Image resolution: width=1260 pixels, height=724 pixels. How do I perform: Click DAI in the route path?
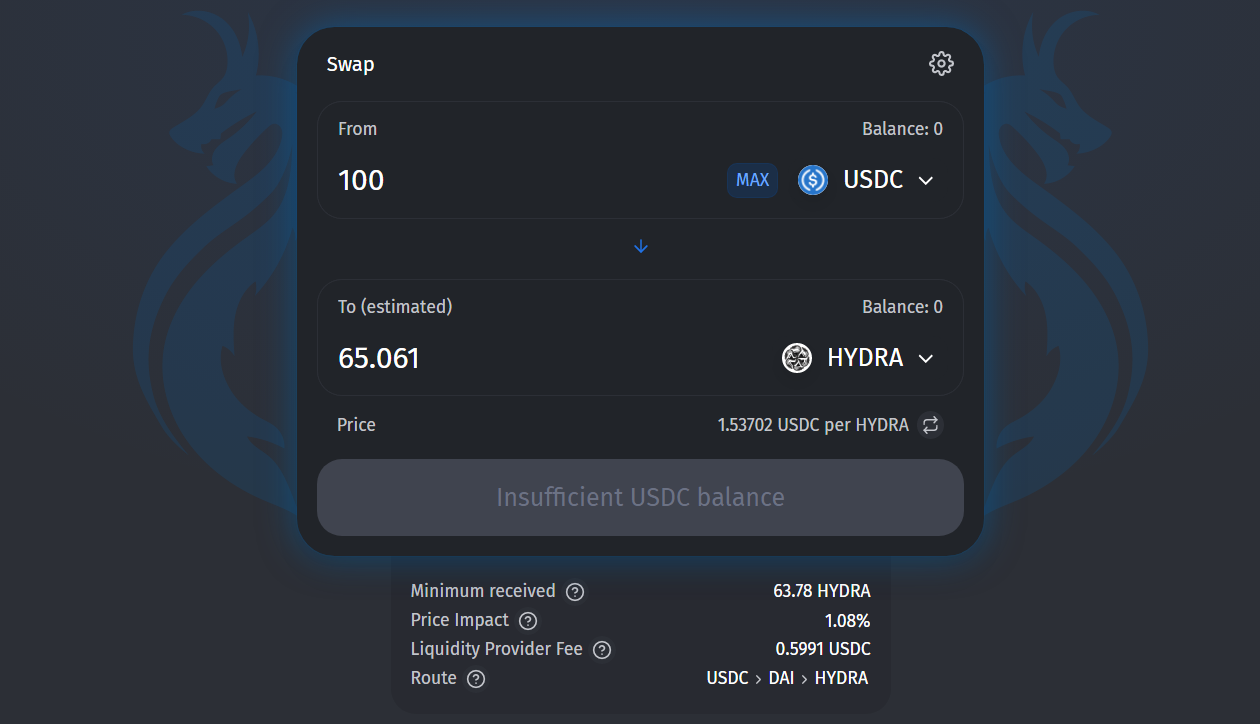click(781, 678)
